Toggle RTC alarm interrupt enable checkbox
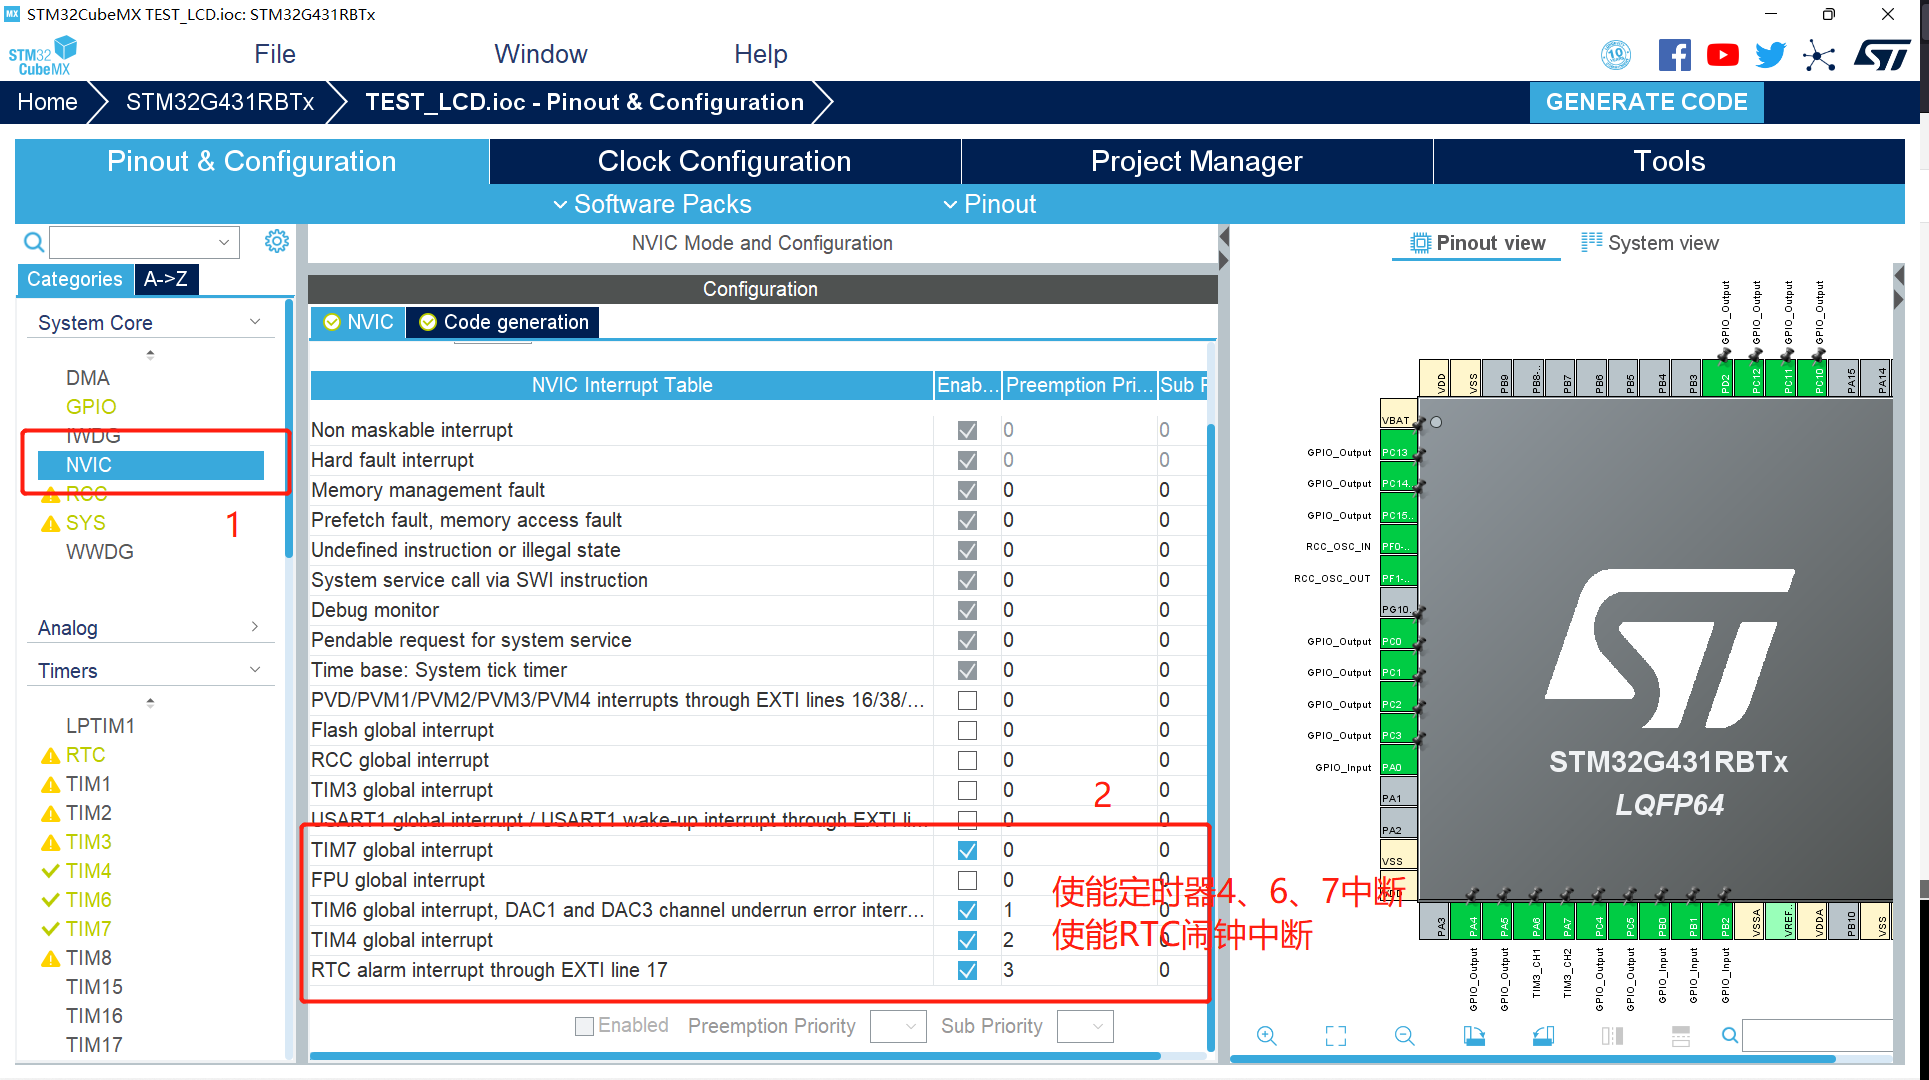The image size is (1929, 1080). click(967, 970)
